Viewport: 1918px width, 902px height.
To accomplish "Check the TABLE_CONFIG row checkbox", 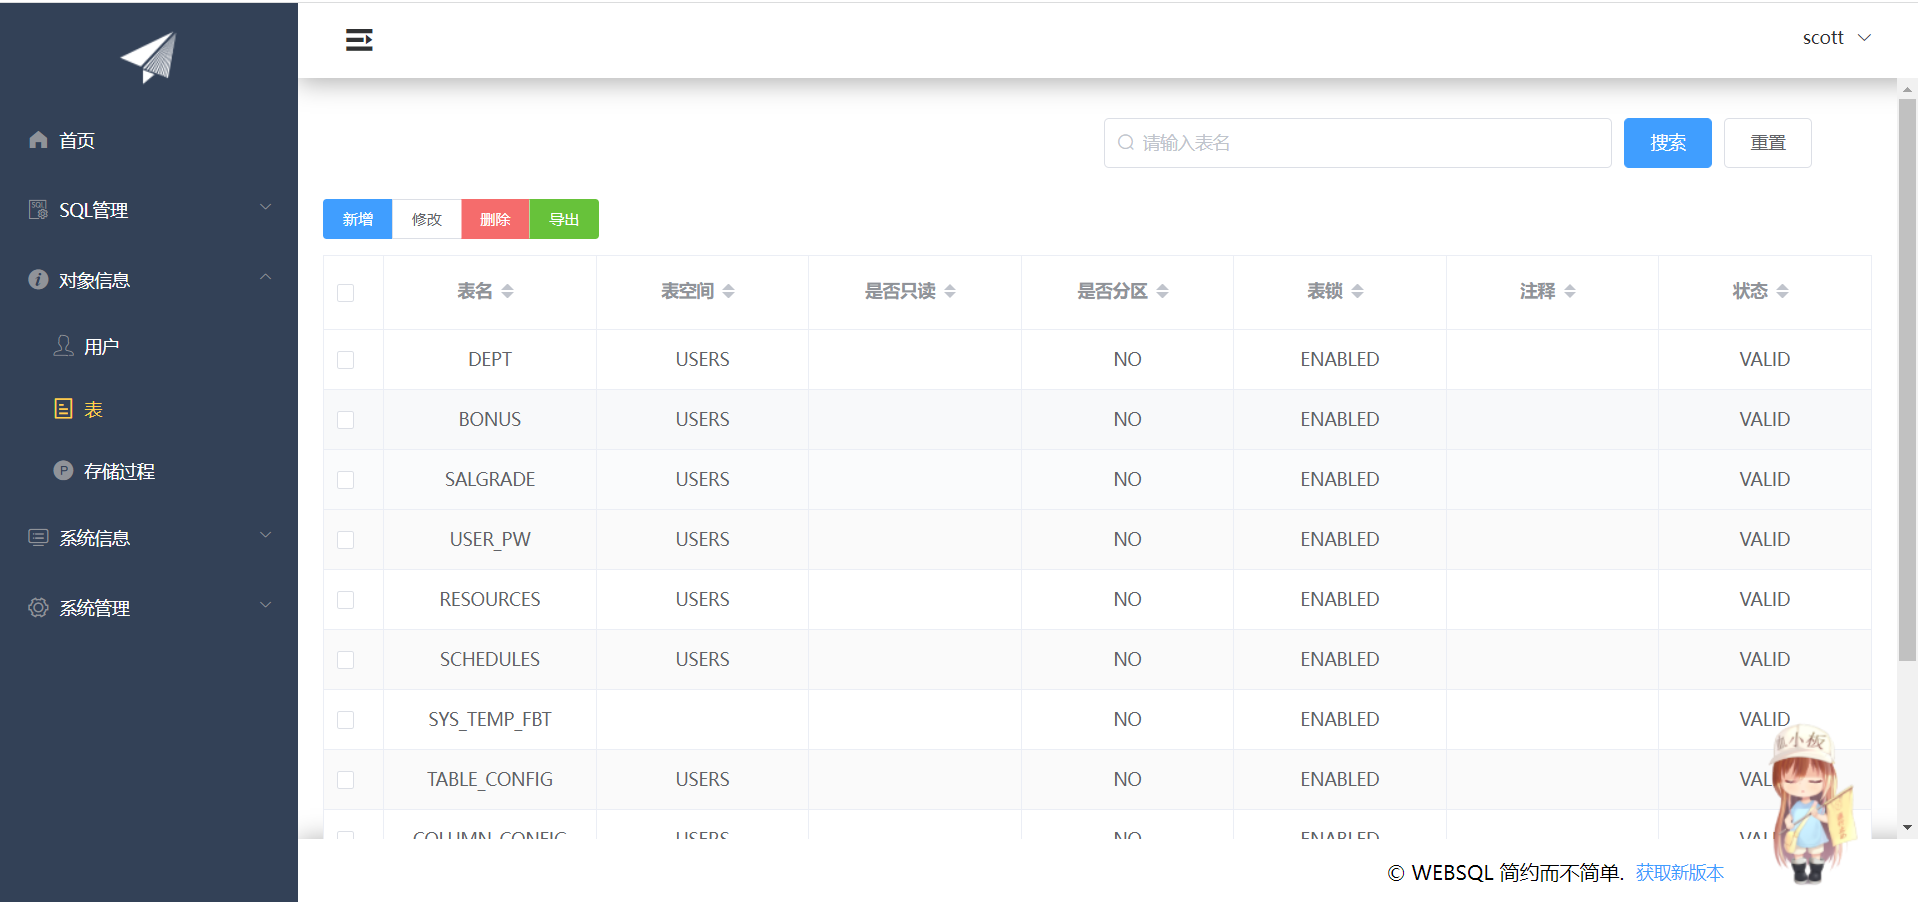I will tap(346, 780).
